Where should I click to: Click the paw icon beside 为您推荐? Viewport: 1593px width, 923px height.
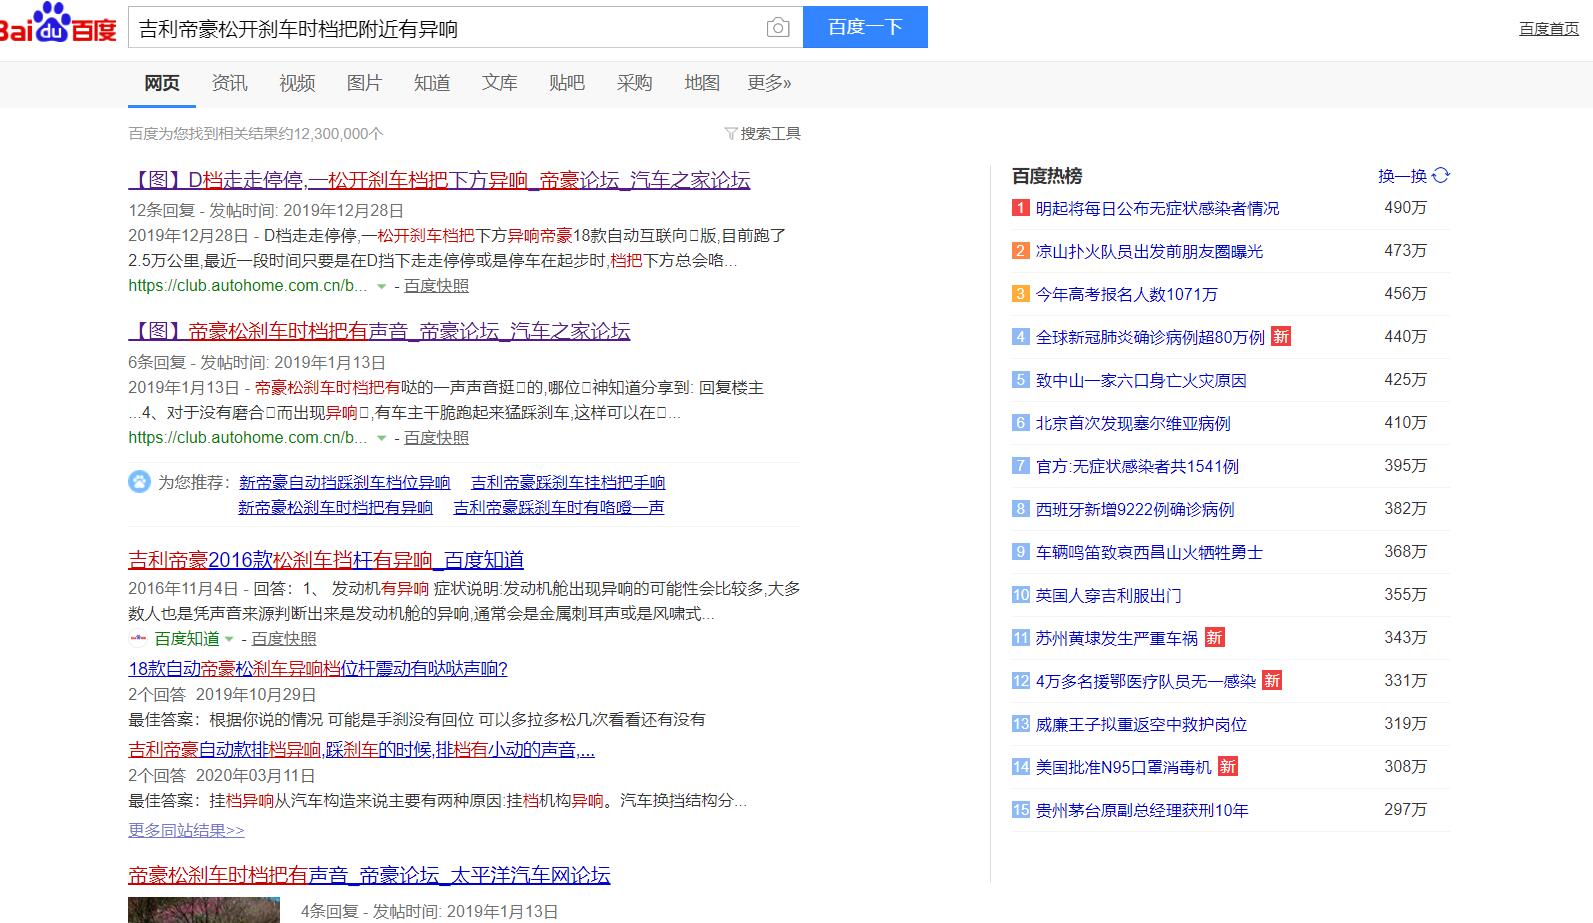click(139, 482)
